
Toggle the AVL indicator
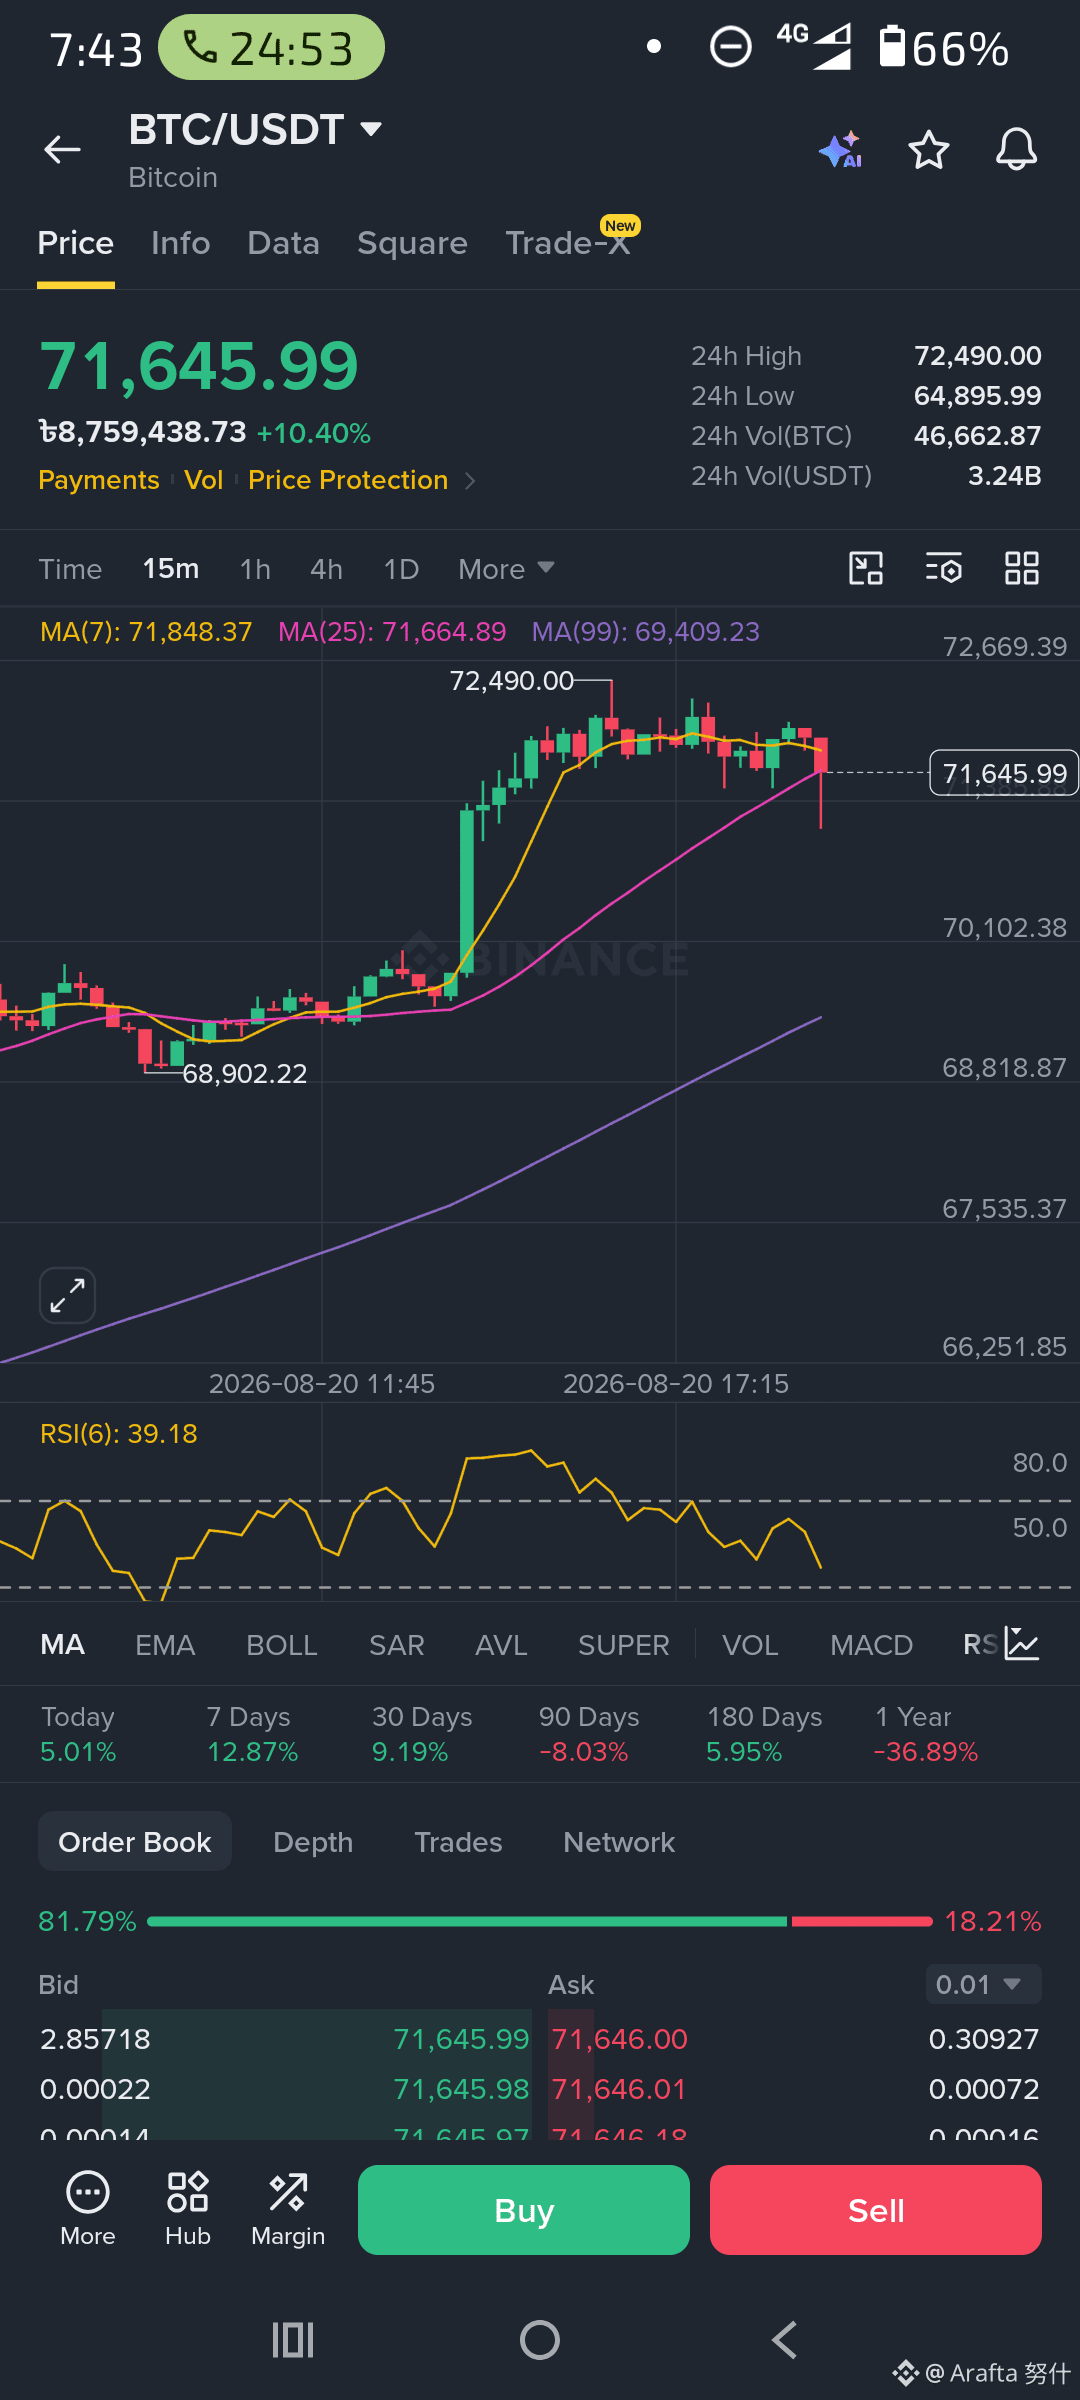tap(501, 1645)
